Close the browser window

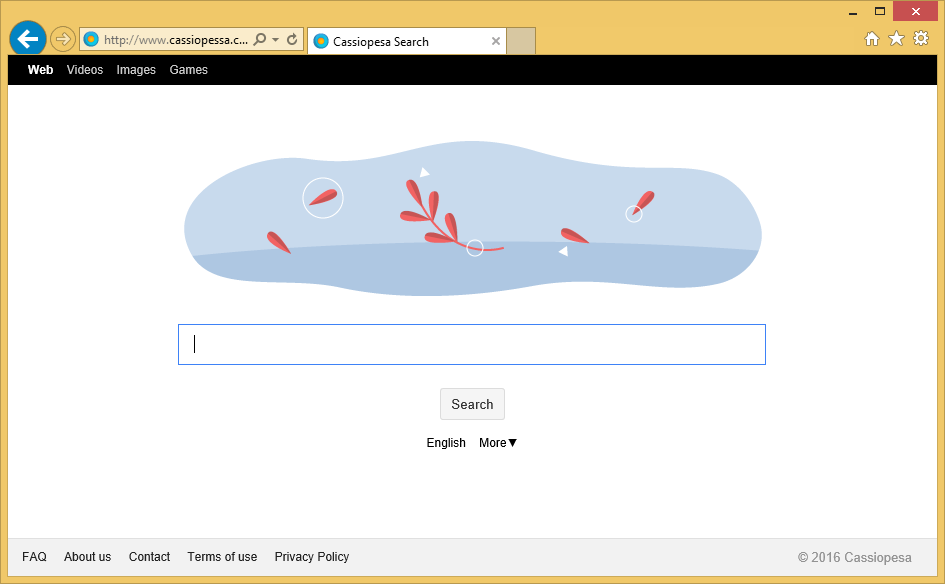coord(915,11)
